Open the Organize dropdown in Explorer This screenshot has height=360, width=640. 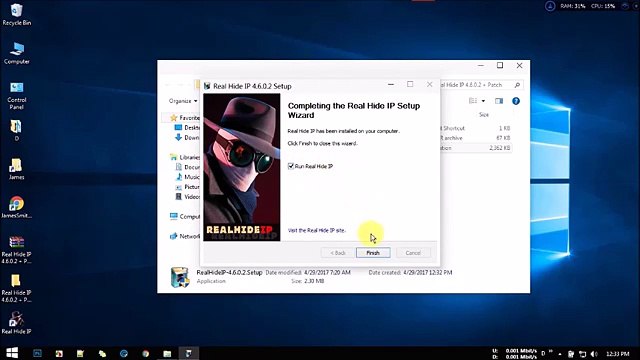tap(183, 101)
